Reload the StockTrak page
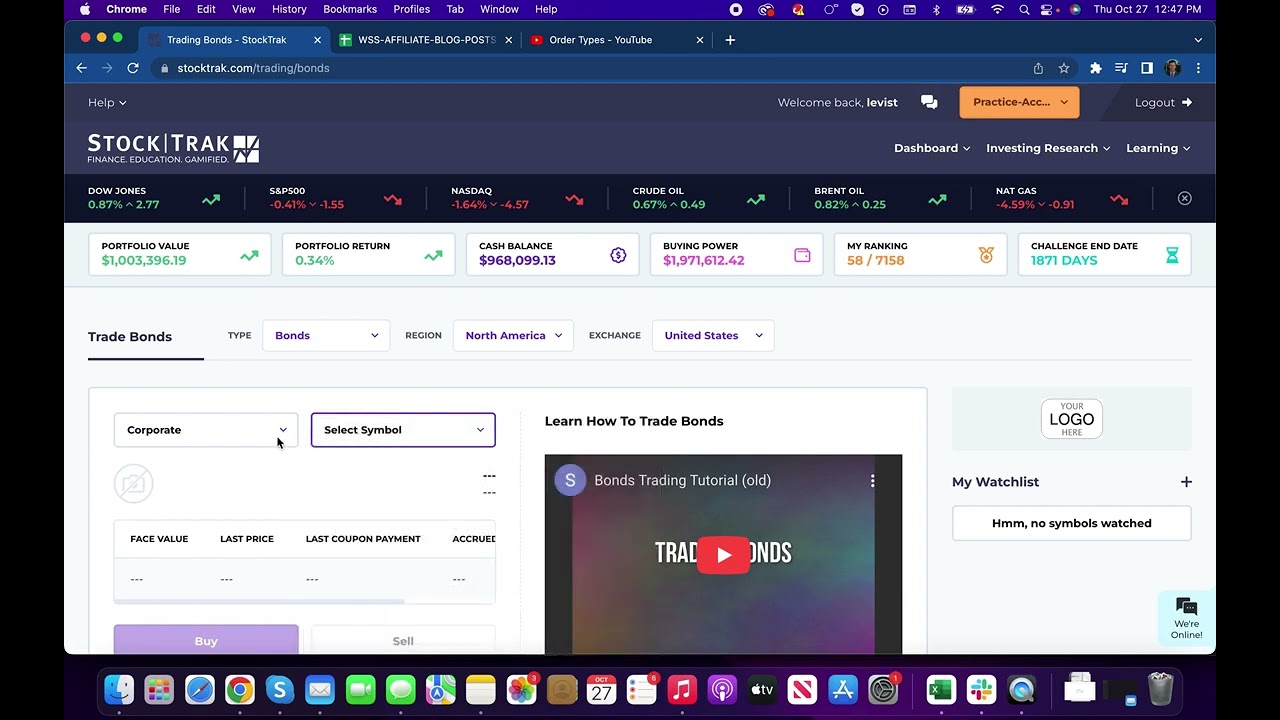Viewport: 1280px width, 720px height. pyautogui.click(x=133, y=68)
